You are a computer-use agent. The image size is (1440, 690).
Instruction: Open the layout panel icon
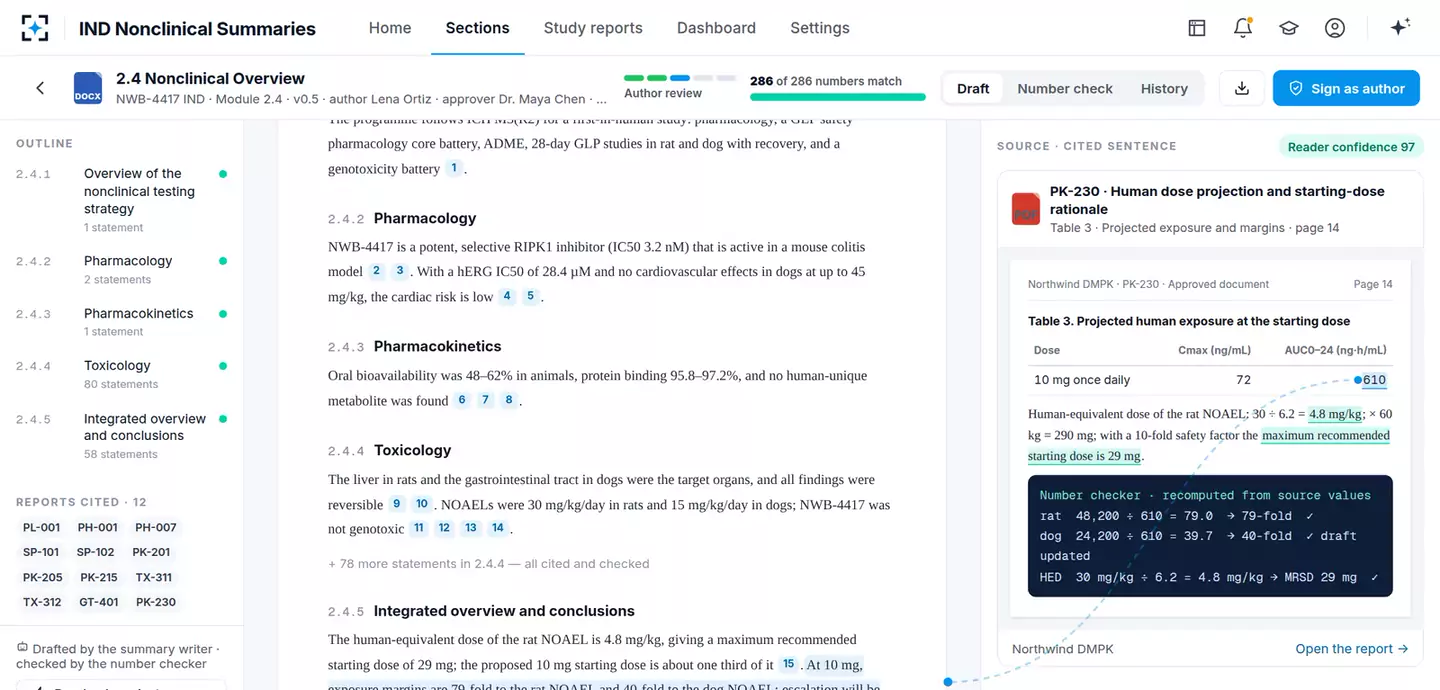[1197, 28]
